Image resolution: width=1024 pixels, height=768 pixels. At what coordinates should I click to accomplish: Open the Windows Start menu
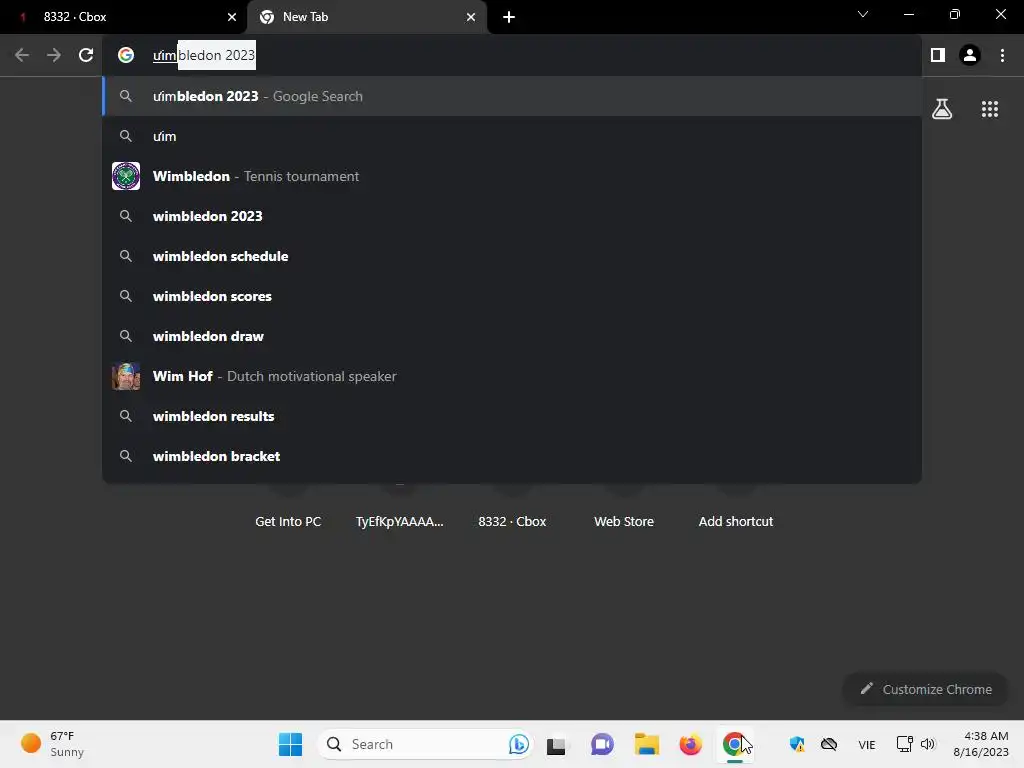[290, 744]
